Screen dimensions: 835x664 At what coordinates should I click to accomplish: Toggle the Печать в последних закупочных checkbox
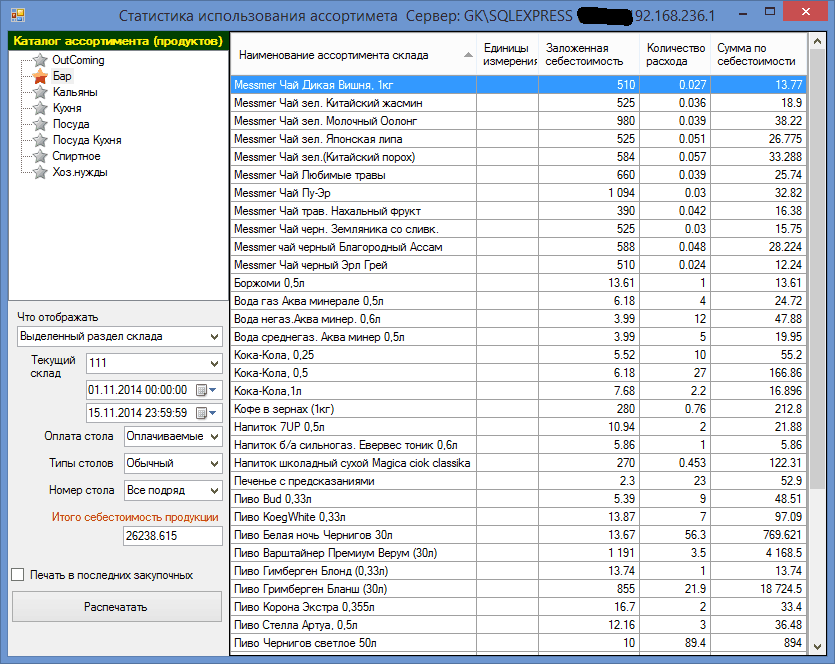point(18,575)
